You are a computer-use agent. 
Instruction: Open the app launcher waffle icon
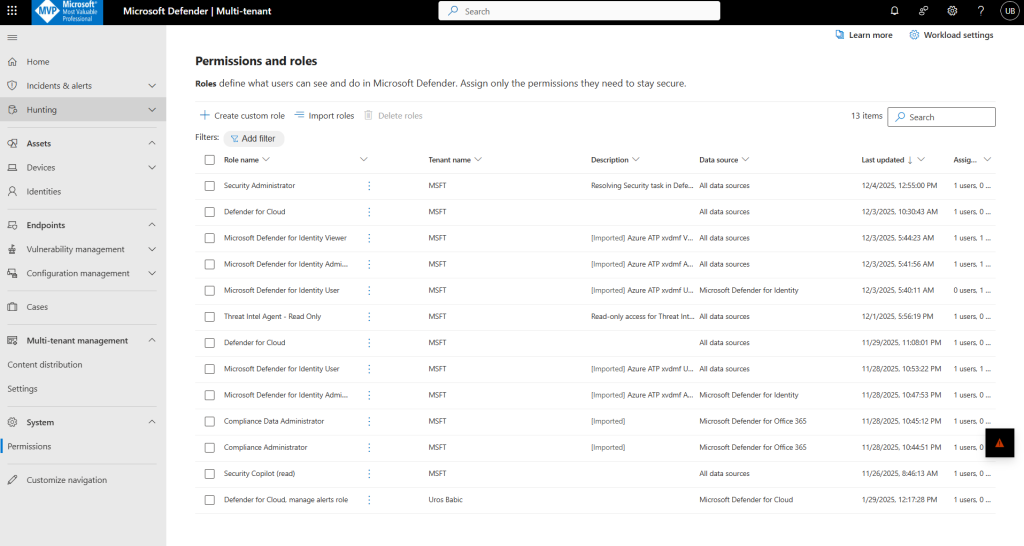12,11
